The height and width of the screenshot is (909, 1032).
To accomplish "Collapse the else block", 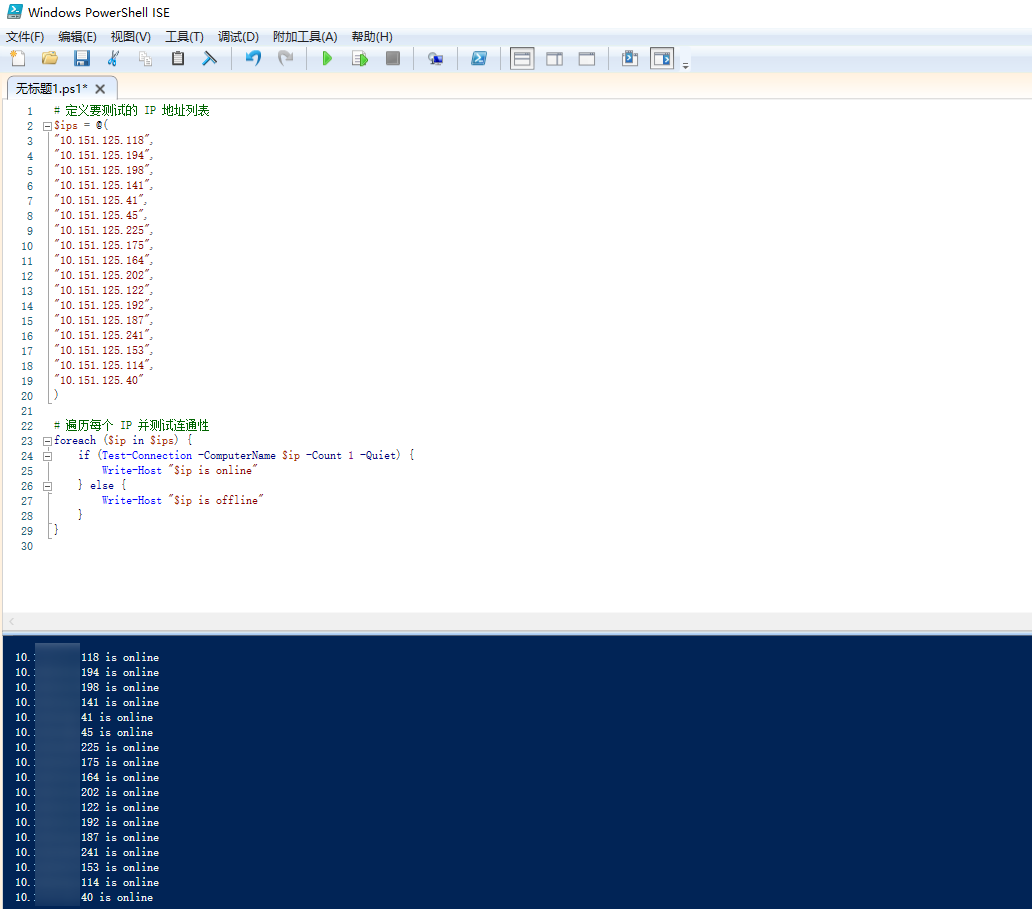I will 47,486.
